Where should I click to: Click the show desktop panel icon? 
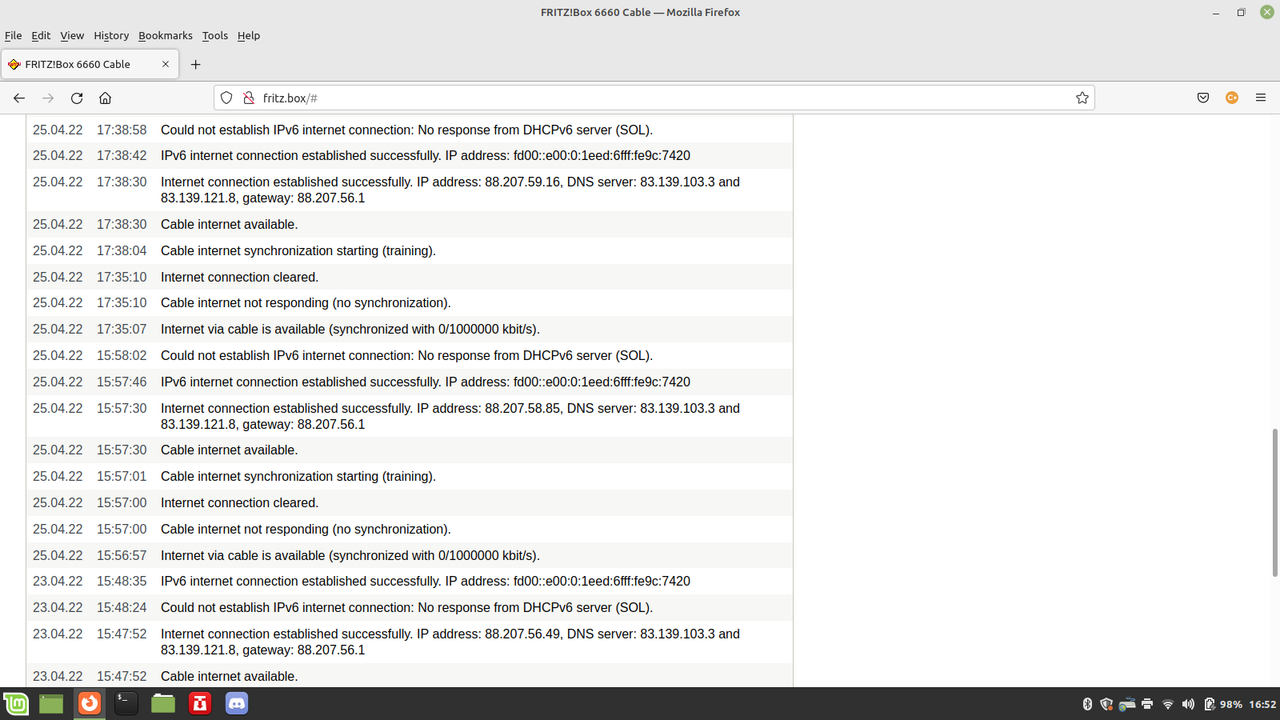pos(51,704)
